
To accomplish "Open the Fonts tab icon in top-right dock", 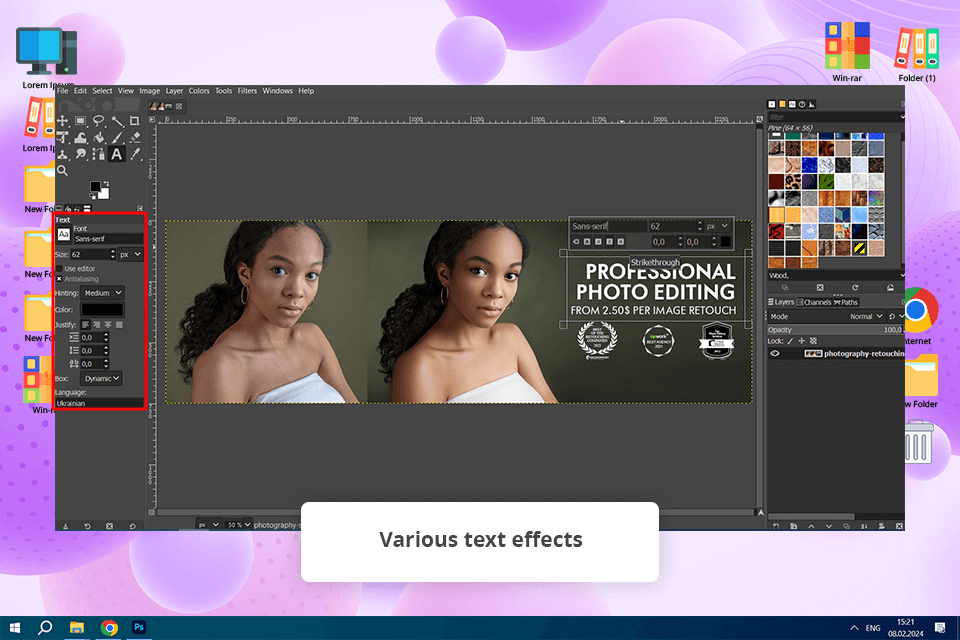I will pyautogui.click(x=792, y=104).
